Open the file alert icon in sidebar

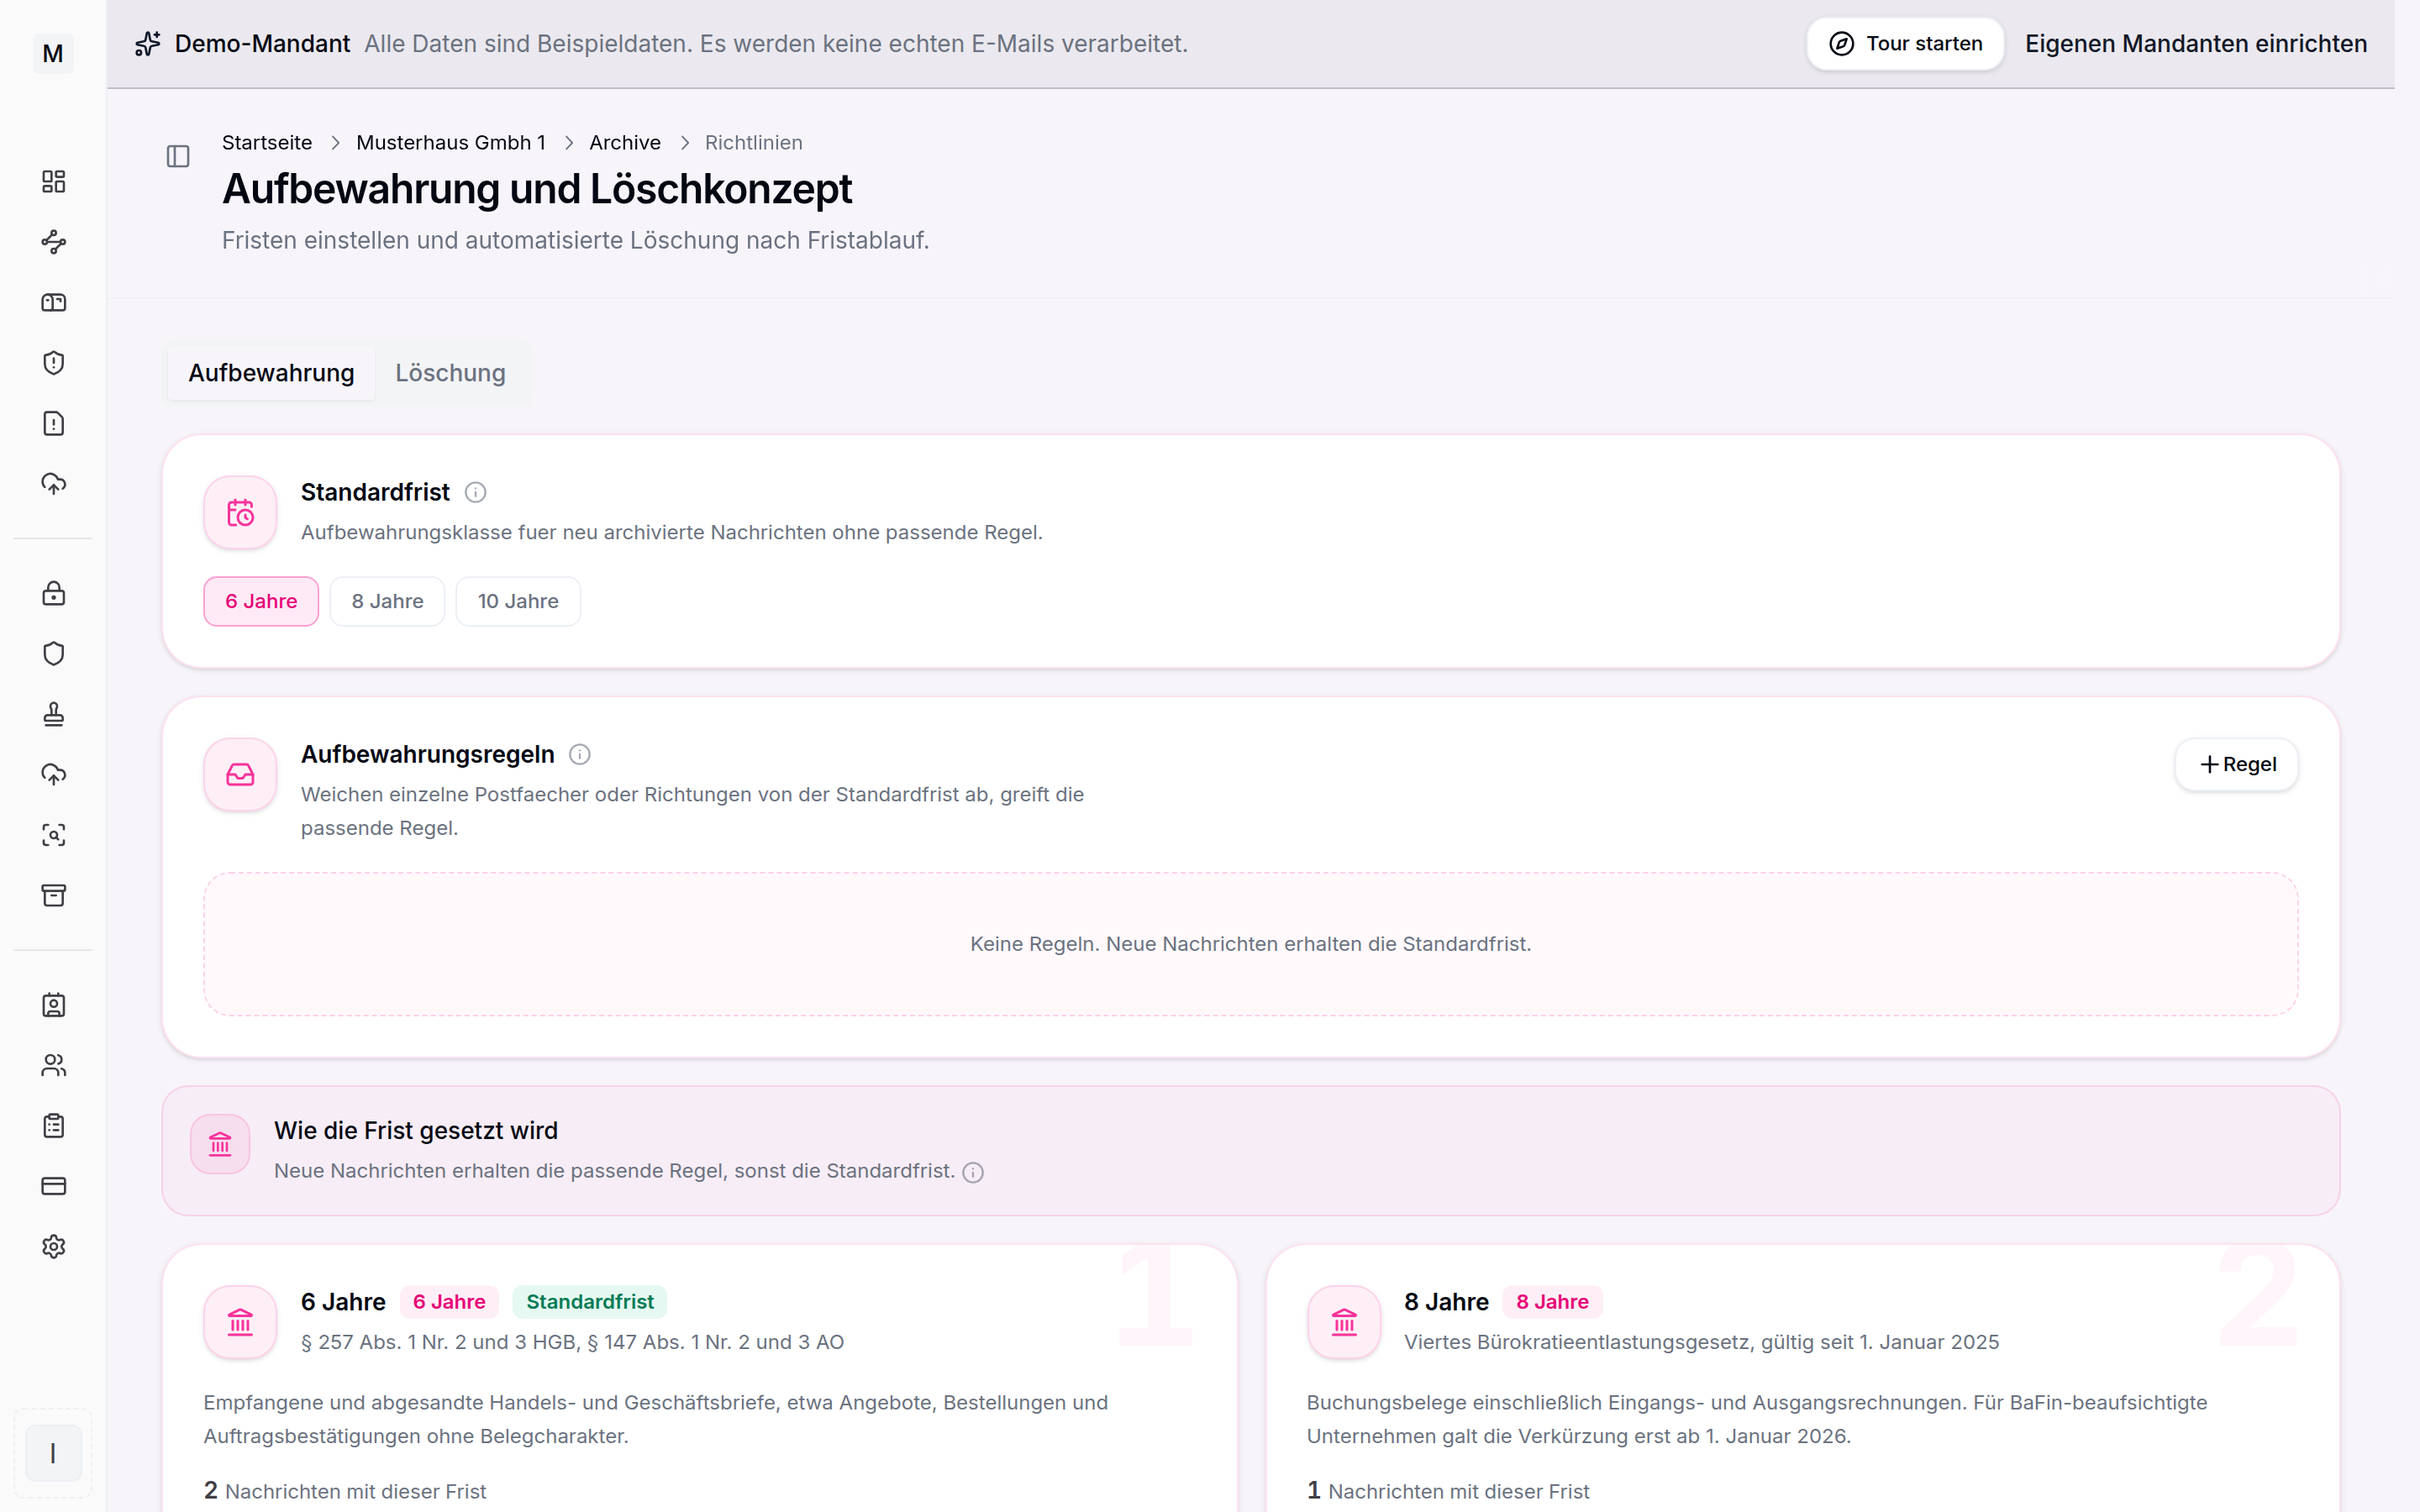click(53, 423)
